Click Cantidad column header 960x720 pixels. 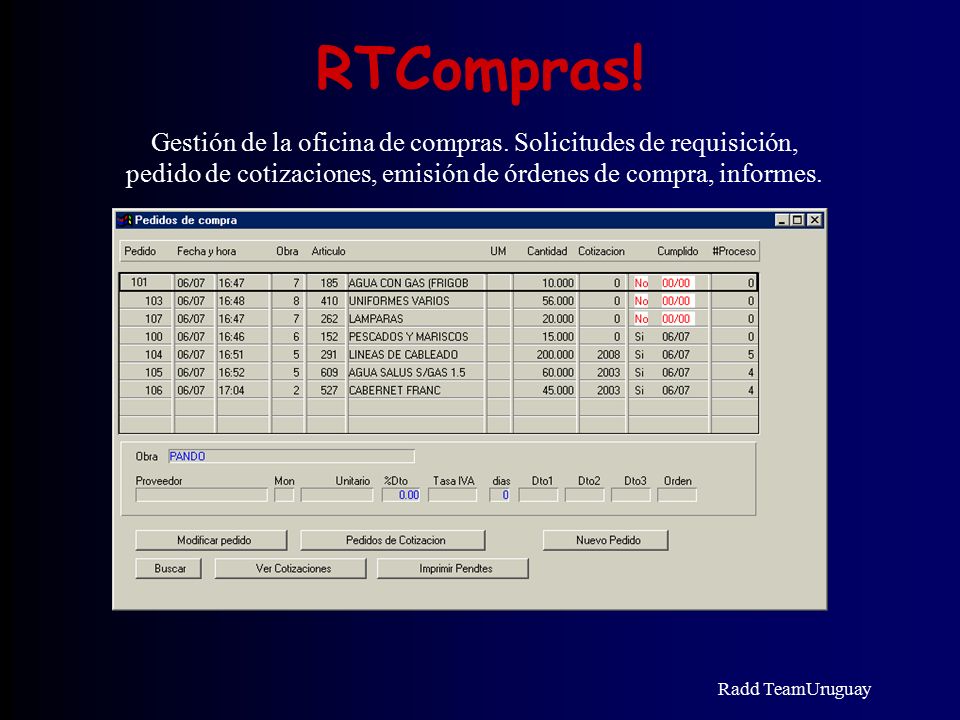coord(547,251)
